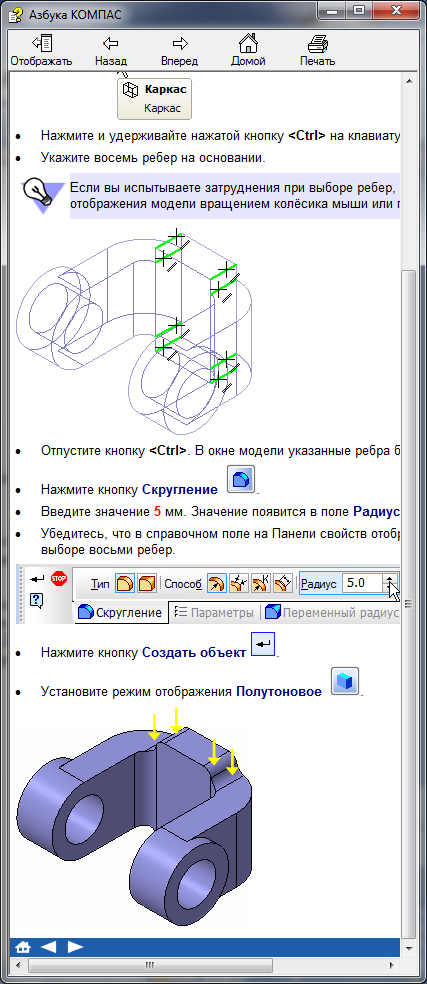Select second Тип fillet type icon
This screenshot has height=984, width=427.
[146, 584]
